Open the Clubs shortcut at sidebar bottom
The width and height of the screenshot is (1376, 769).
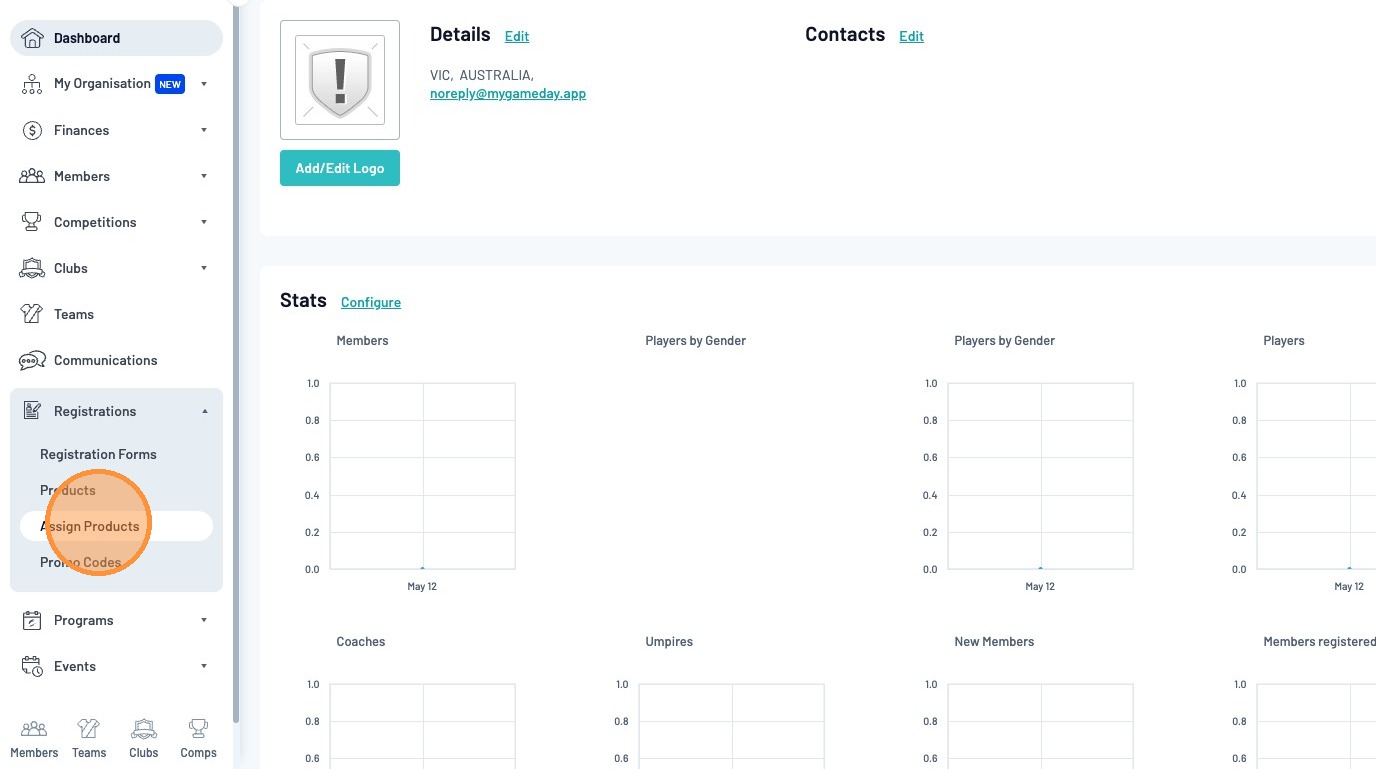[144, 738]
